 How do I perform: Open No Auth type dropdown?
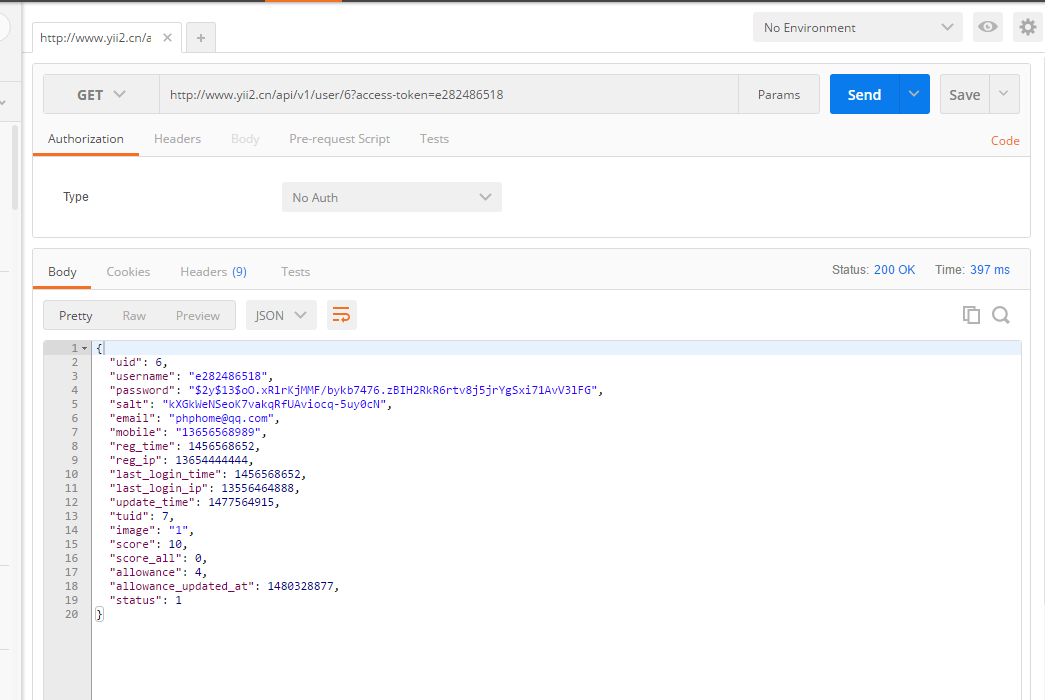[x=392, y=197]
